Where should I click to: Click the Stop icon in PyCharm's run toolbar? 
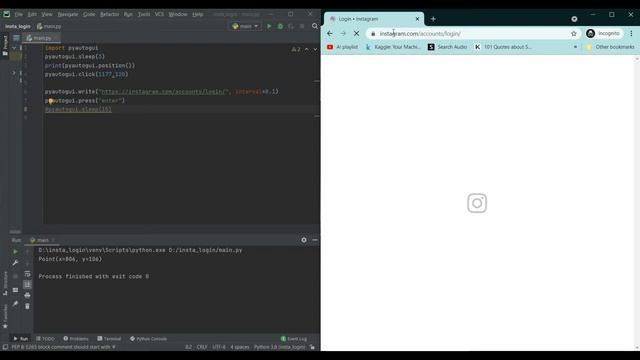302,26
